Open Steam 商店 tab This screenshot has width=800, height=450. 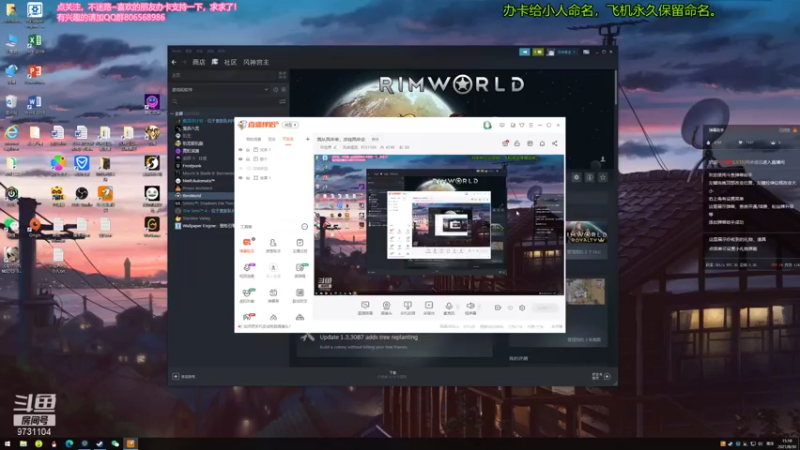198,62
